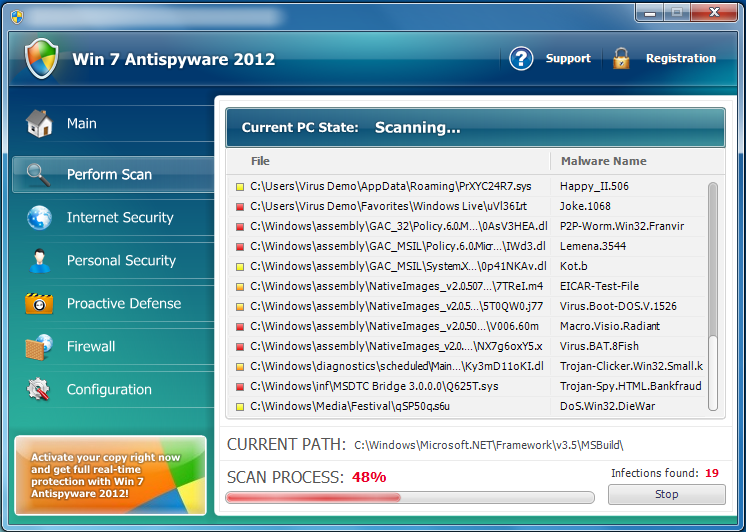Click yellow threat marker for PrXYC24R7.sys
The image size is (746, 532).
pyautogui.click(x=240, y=187)
